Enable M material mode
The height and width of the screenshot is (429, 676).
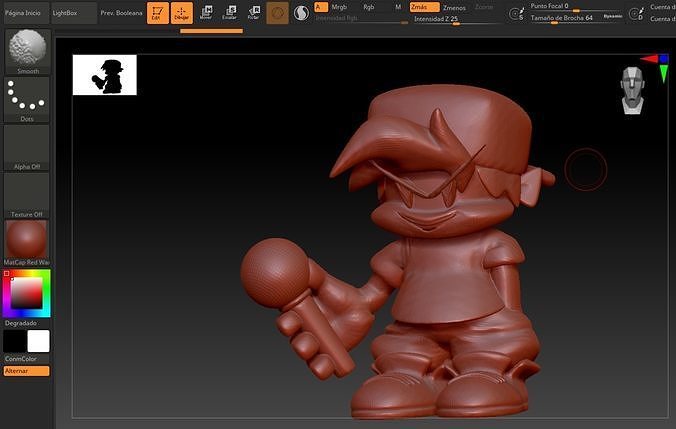coord(398,7)
